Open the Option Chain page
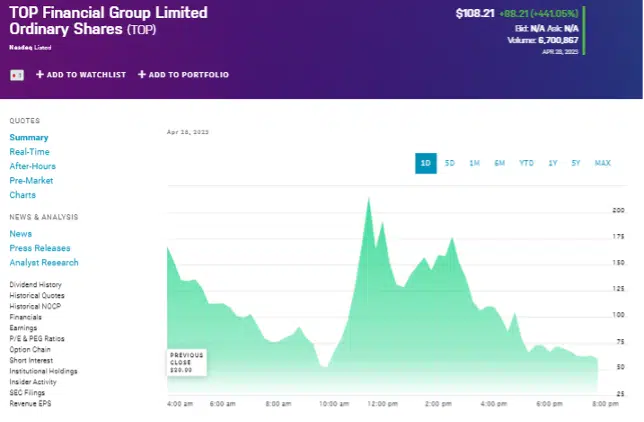This screenshot has height=422, width=644. tap(30, 349)
